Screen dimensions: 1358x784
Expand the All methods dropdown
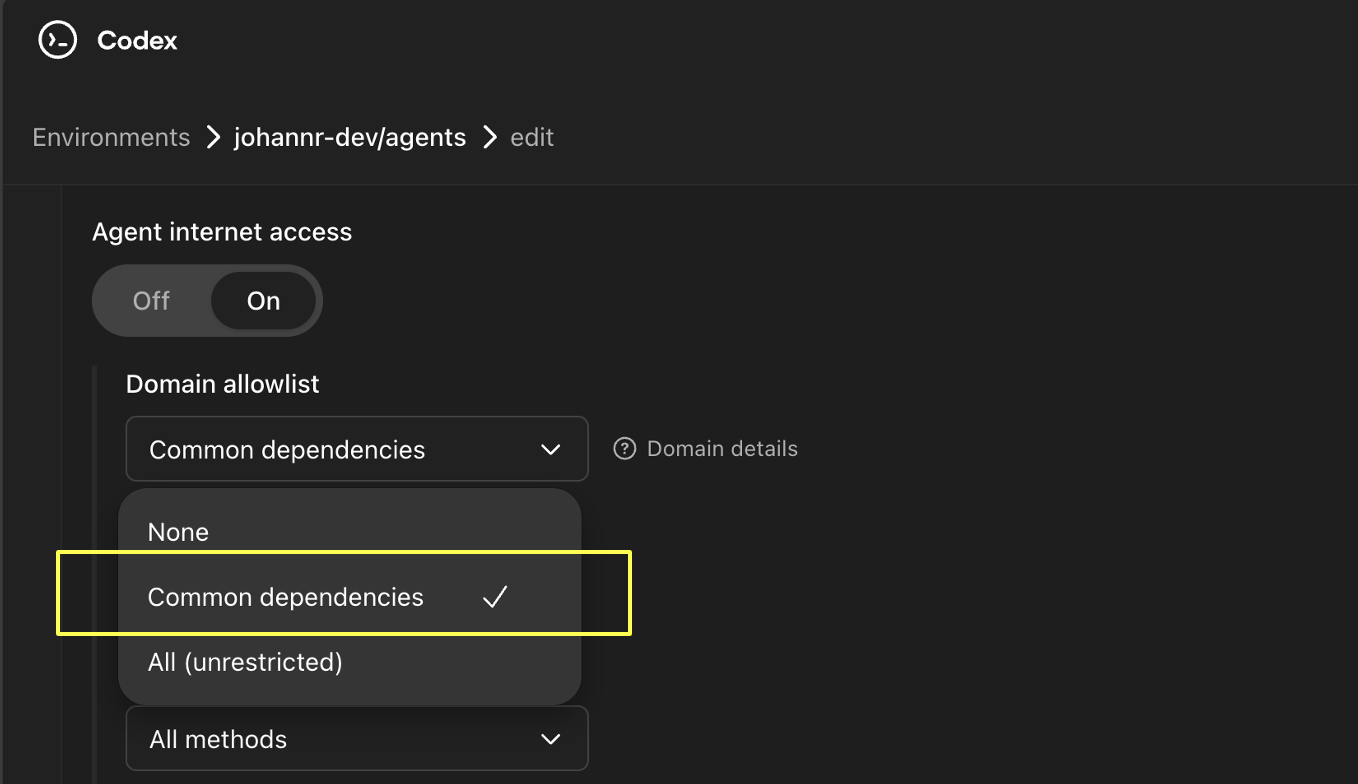pos(357,739)
